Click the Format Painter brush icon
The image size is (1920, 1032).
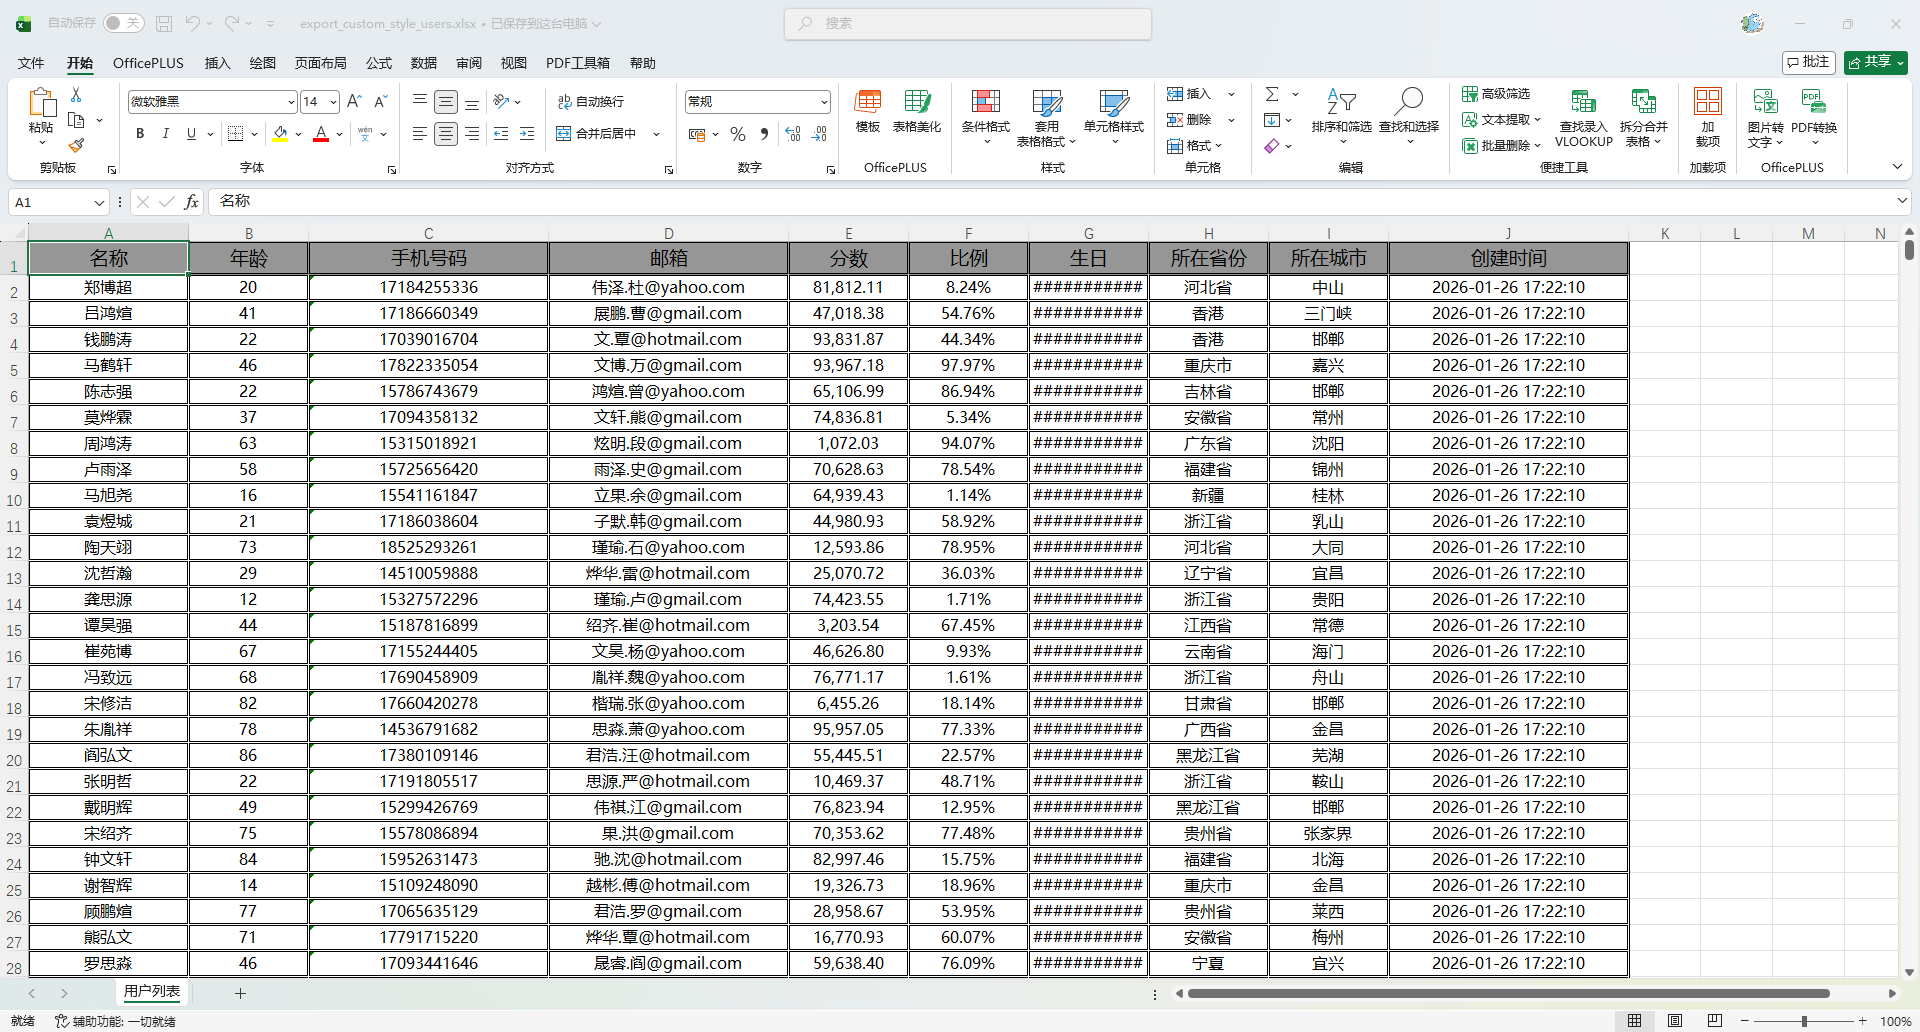pos(76,145)
